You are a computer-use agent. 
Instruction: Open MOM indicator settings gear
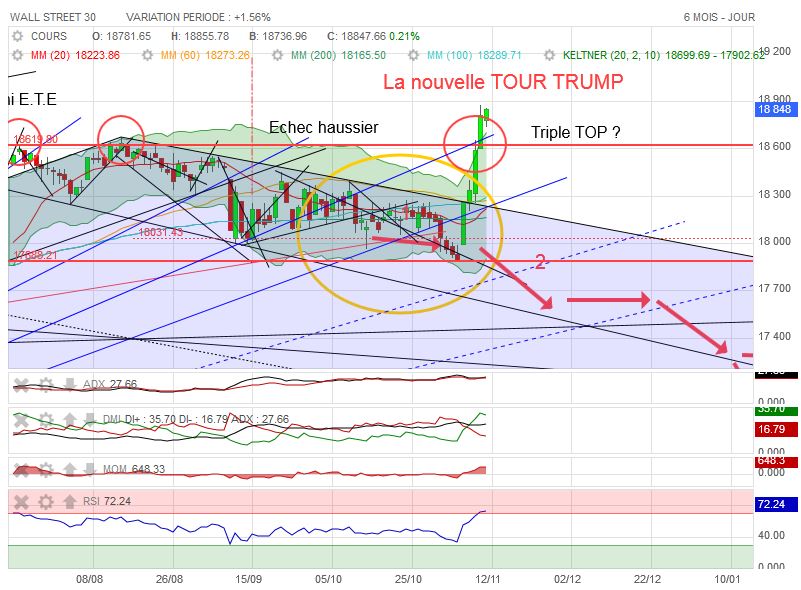45,469
